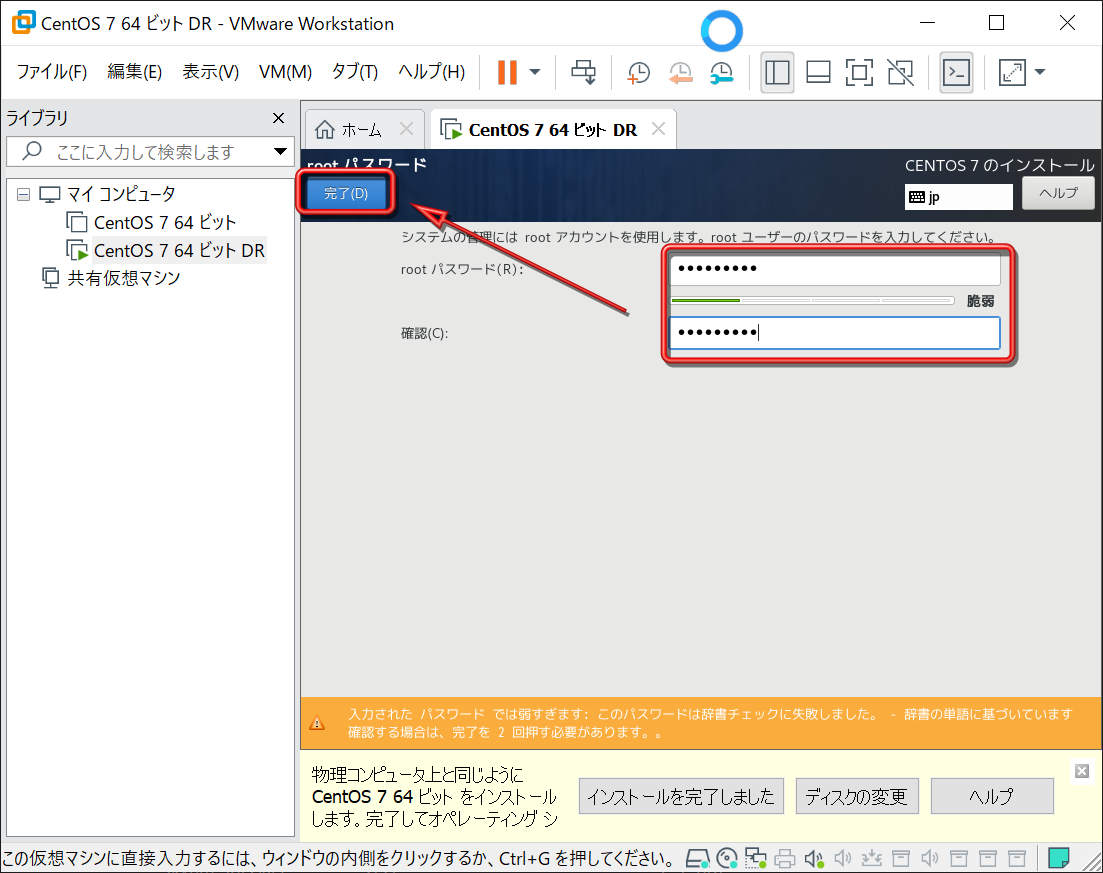The width and height of the screenshot is (1103, 873).
Task: Select マイ コンピュータ in the library
Action: (x=120, y=194)
